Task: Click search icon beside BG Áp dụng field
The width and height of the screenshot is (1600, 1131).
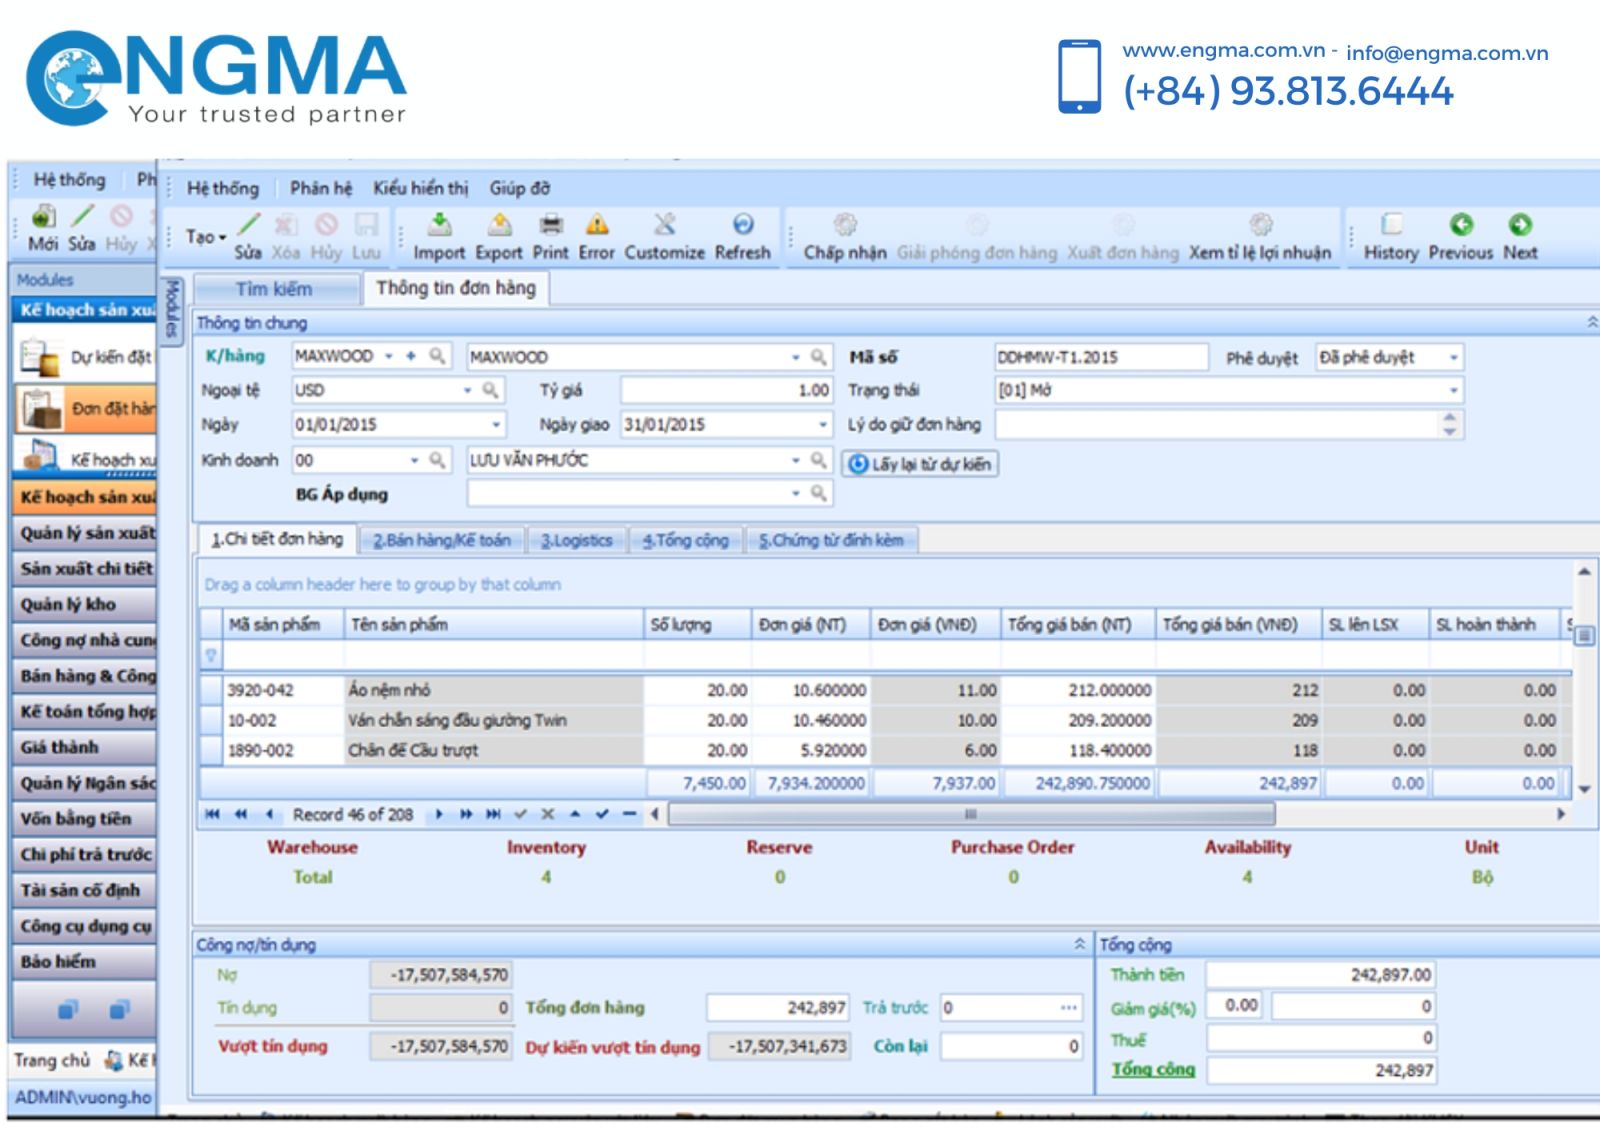Action: click(819, 493)
